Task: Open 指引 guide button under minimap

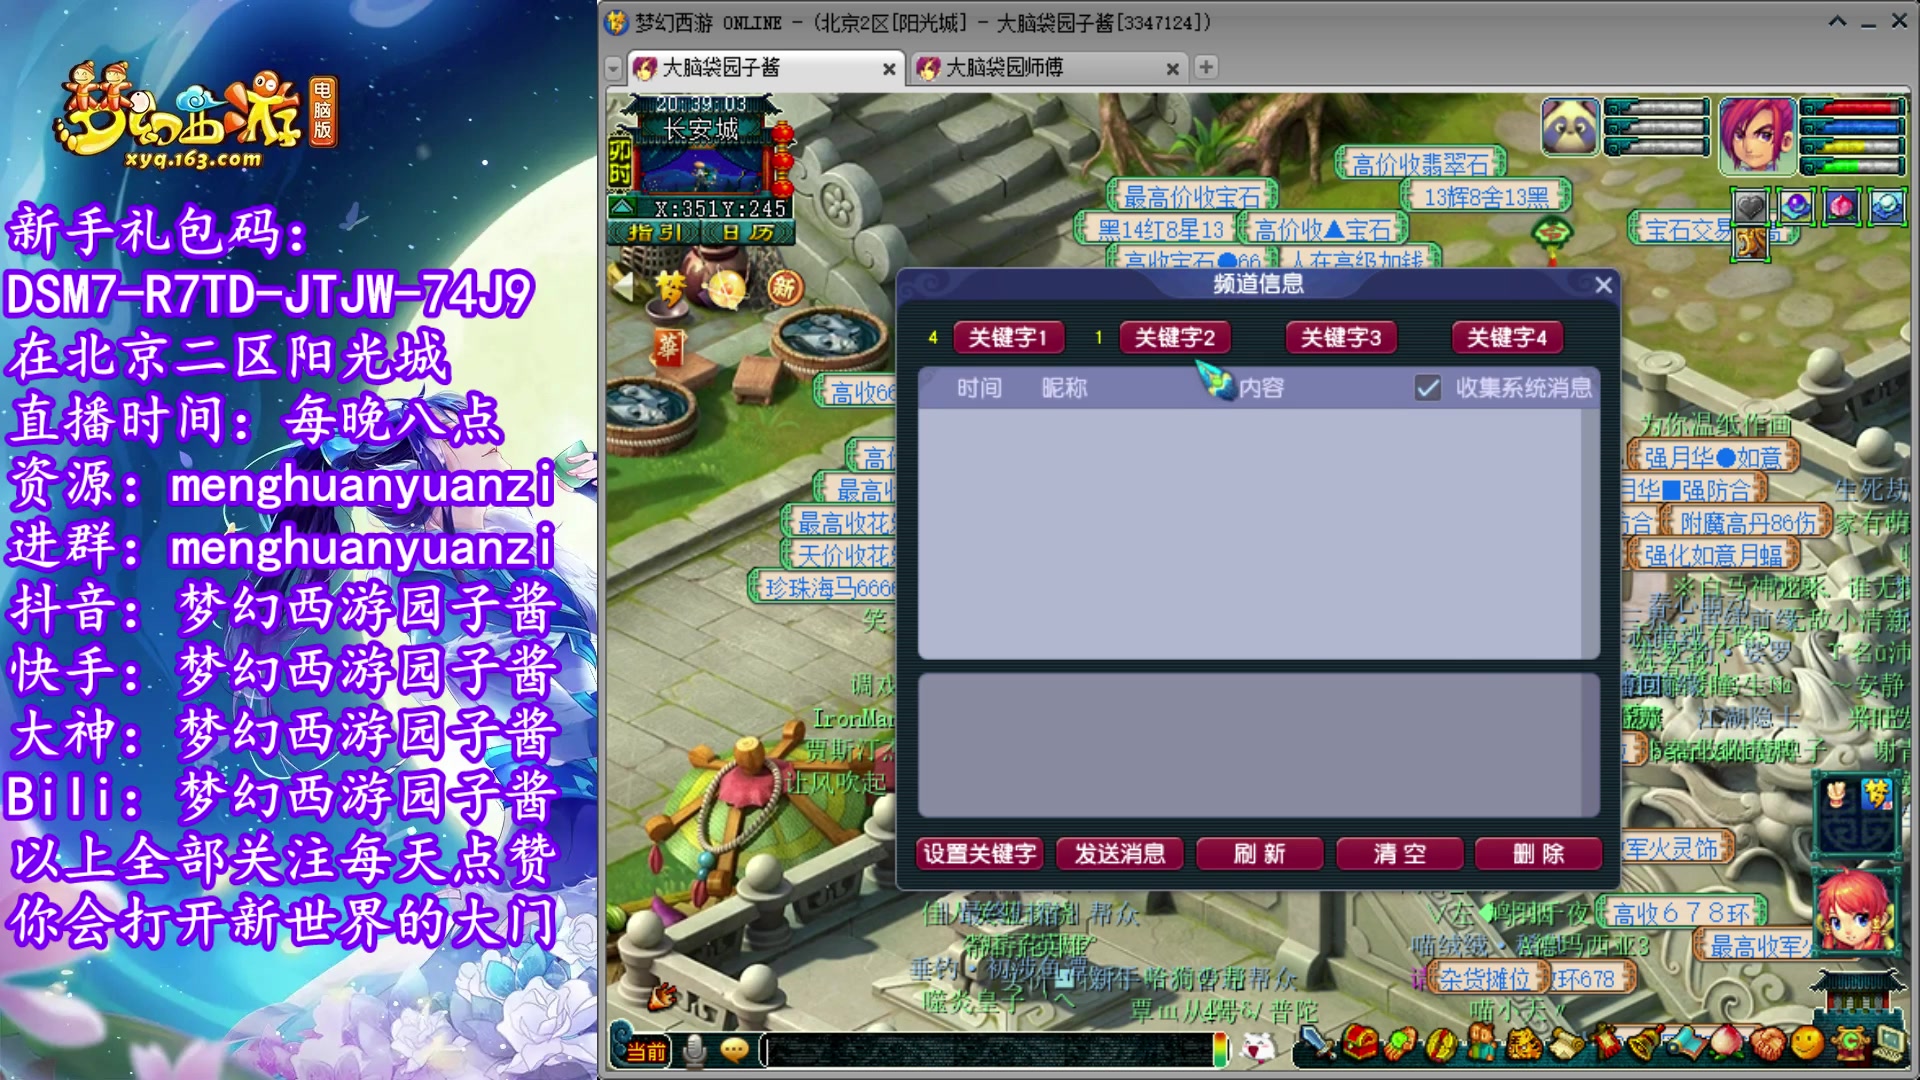Action: pyautogui.click(x=655, y=232)
